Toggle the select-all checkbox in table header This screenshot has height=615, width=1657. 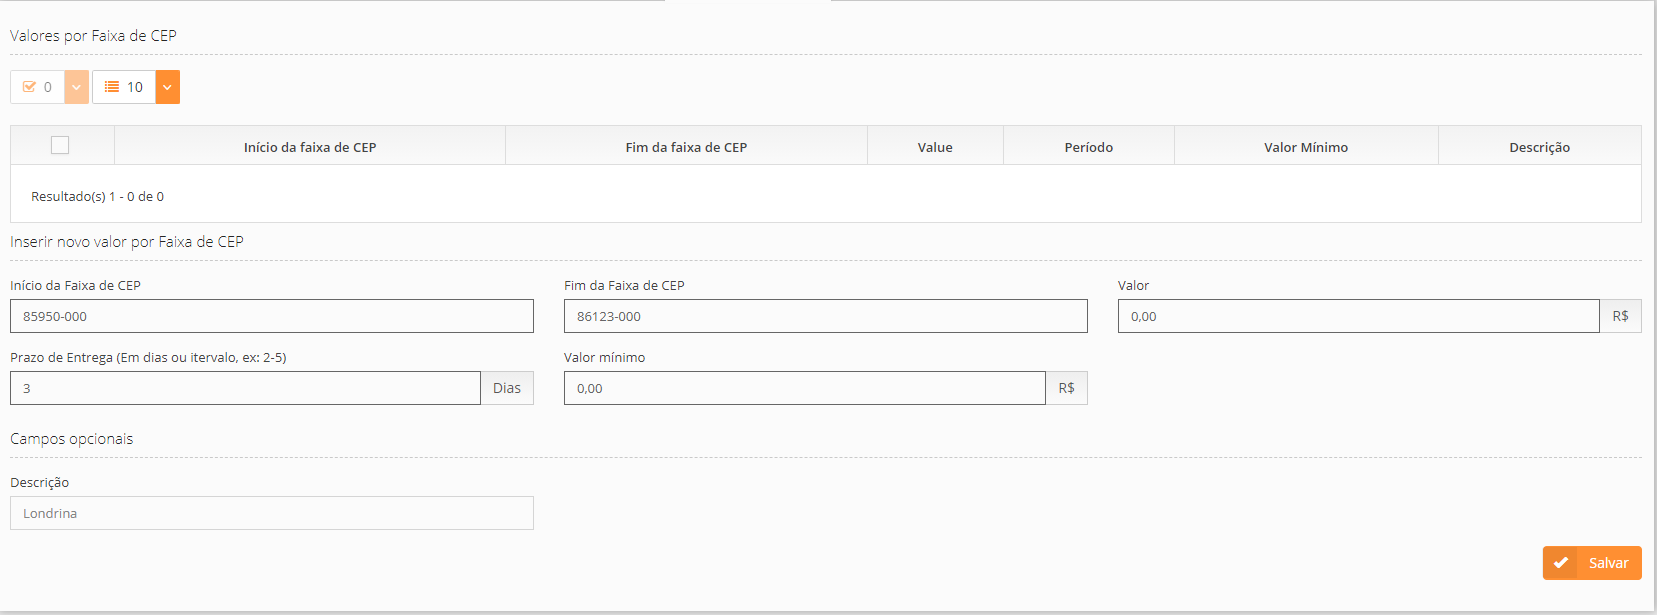point(60,146)
